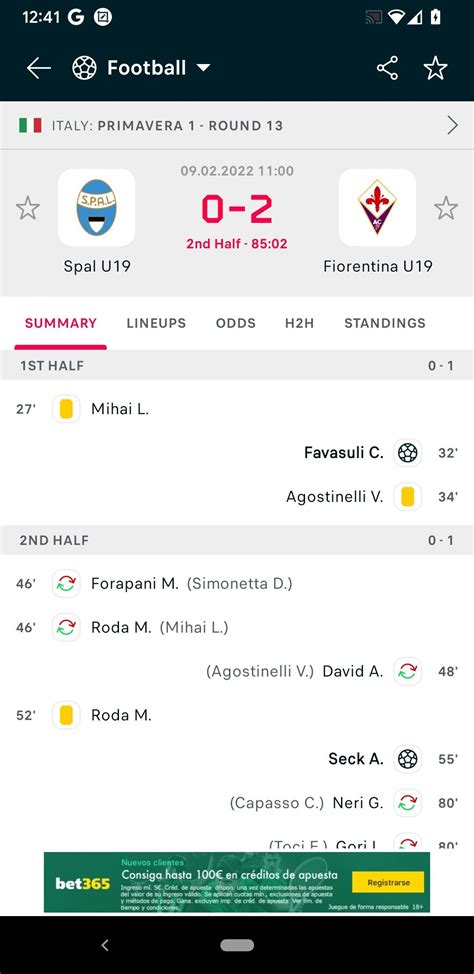The image size is (474, 974).
Task: Expand Italy Primavera 1 league chevron
Action: pos(453,125)
